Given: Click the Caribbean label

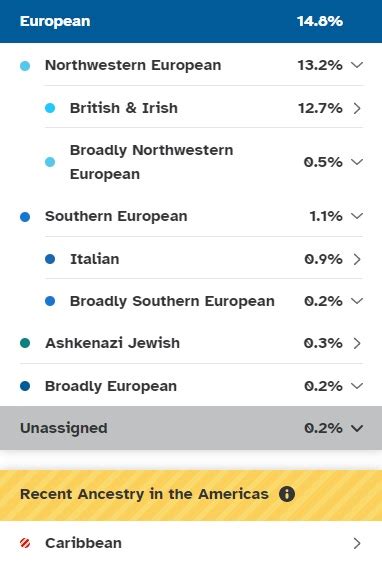Looking at the screenshot, I should click(x=83, y=543).
